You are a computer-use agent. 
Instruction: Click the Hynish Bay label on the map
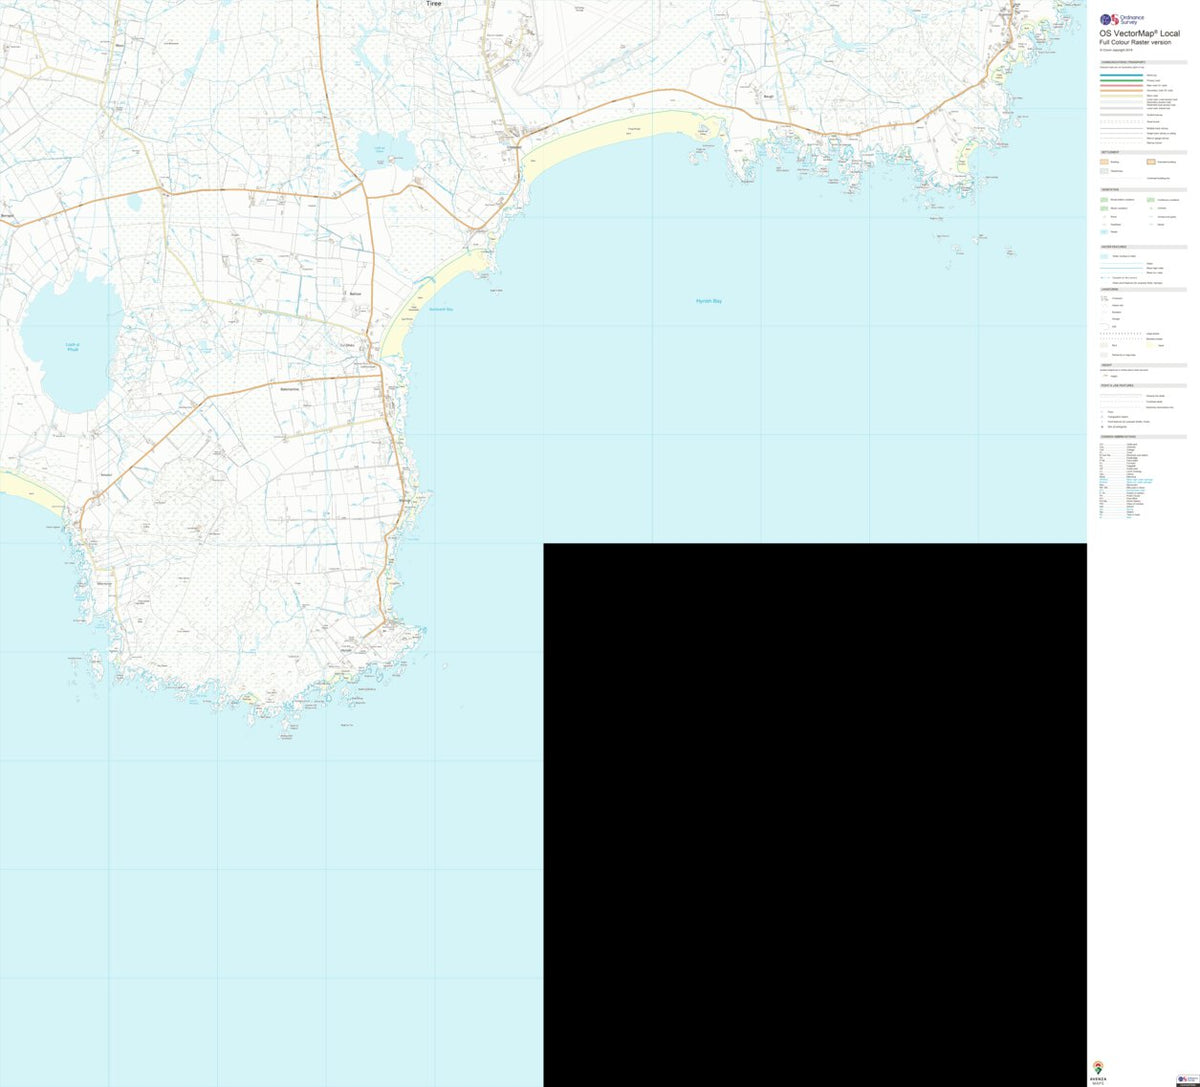709,301
